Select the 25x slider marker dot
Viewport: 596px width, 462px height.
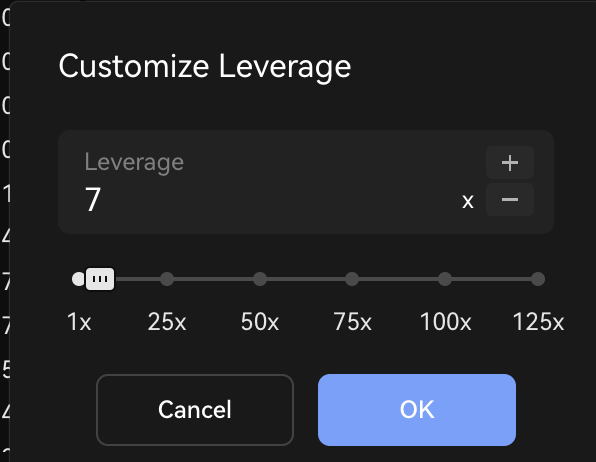pyautogui.click(x=167, y=279)
